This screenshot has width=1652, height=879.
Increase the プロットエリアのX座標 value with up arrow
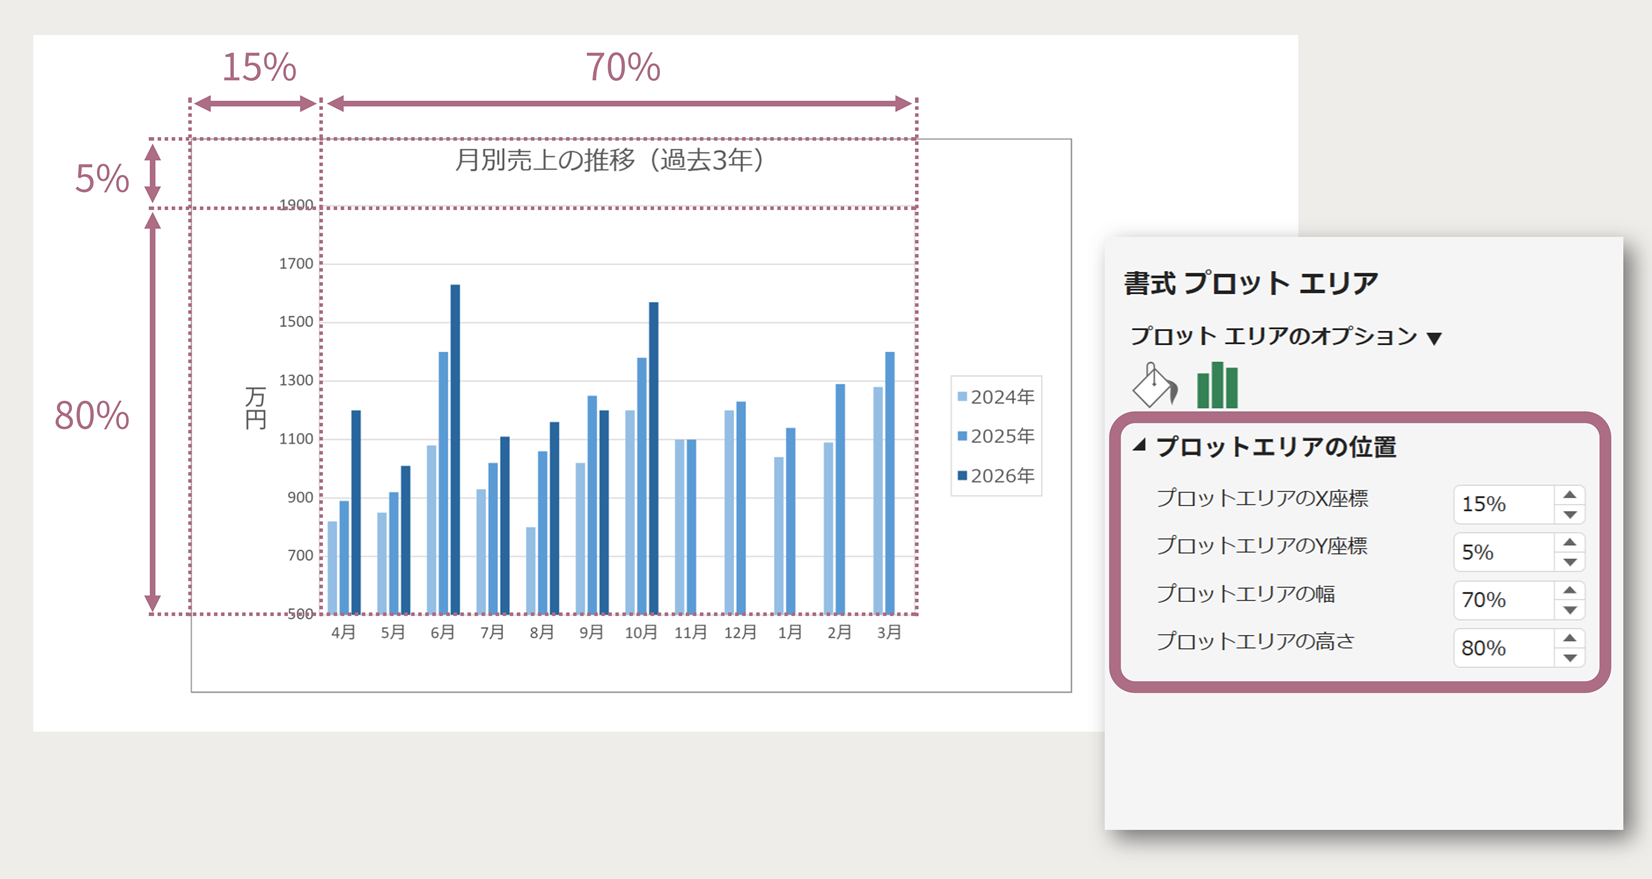click(x=1570, y=495)
